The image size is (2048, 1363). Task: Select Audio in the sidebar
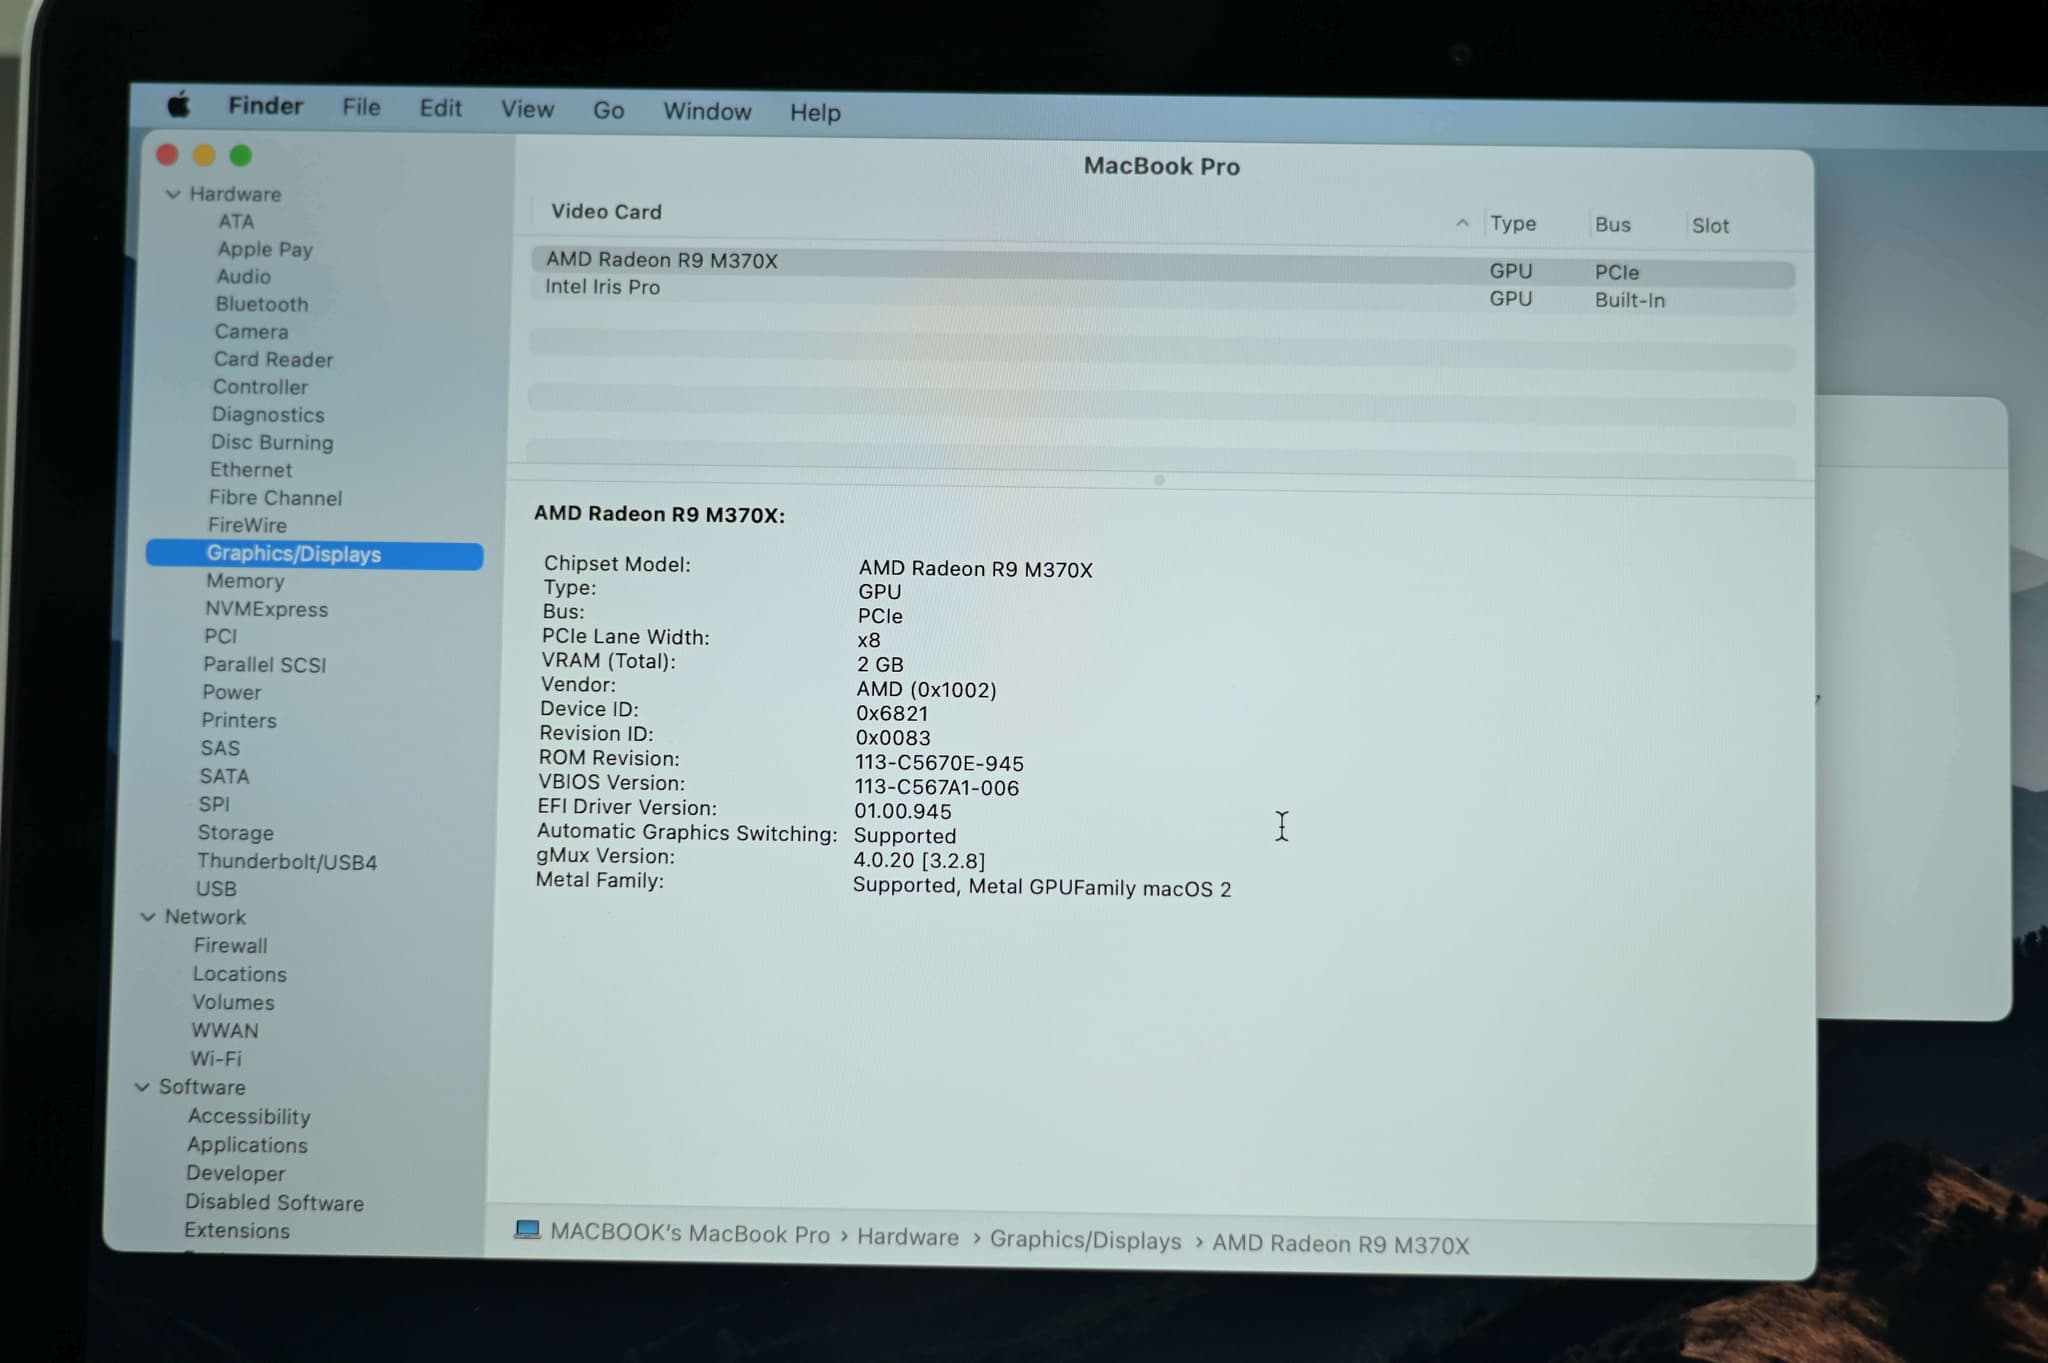click(x=243, y=277)
